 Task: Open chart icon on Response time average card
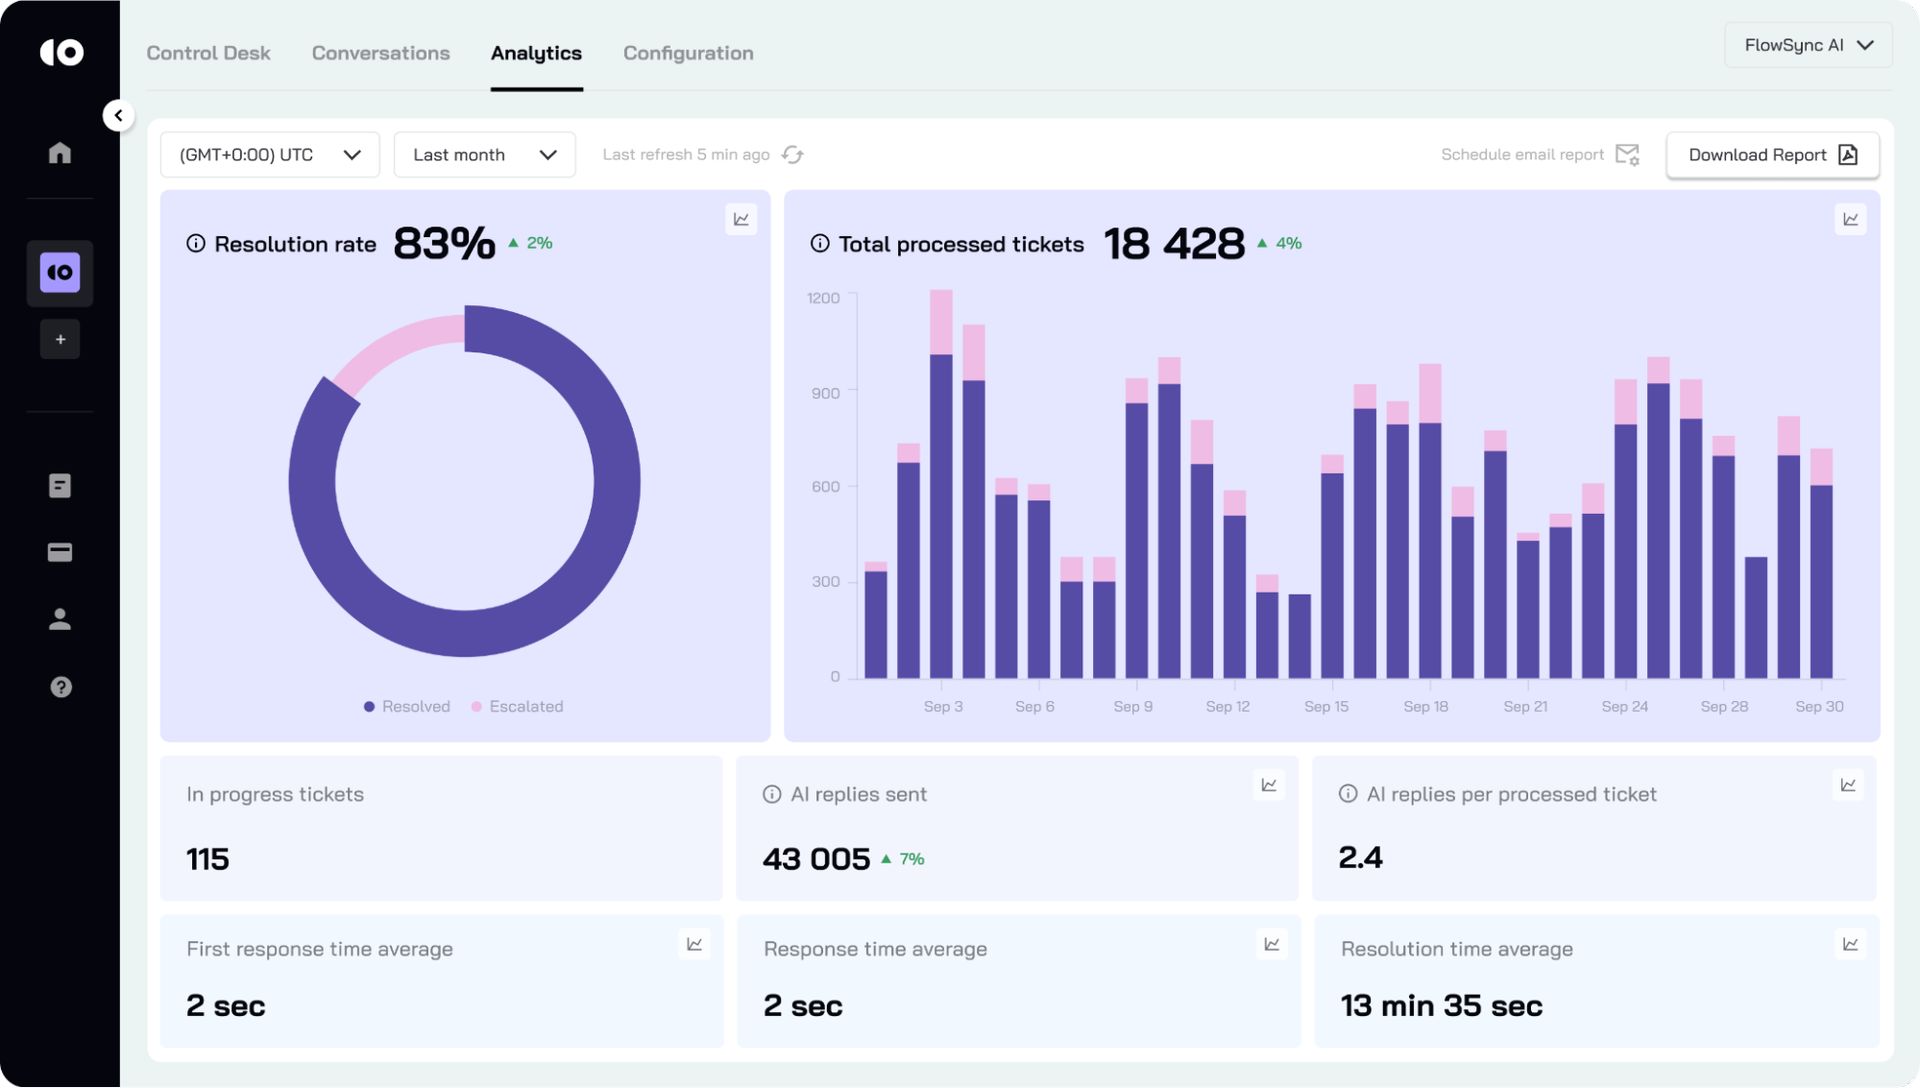(x=1272, y=944)
